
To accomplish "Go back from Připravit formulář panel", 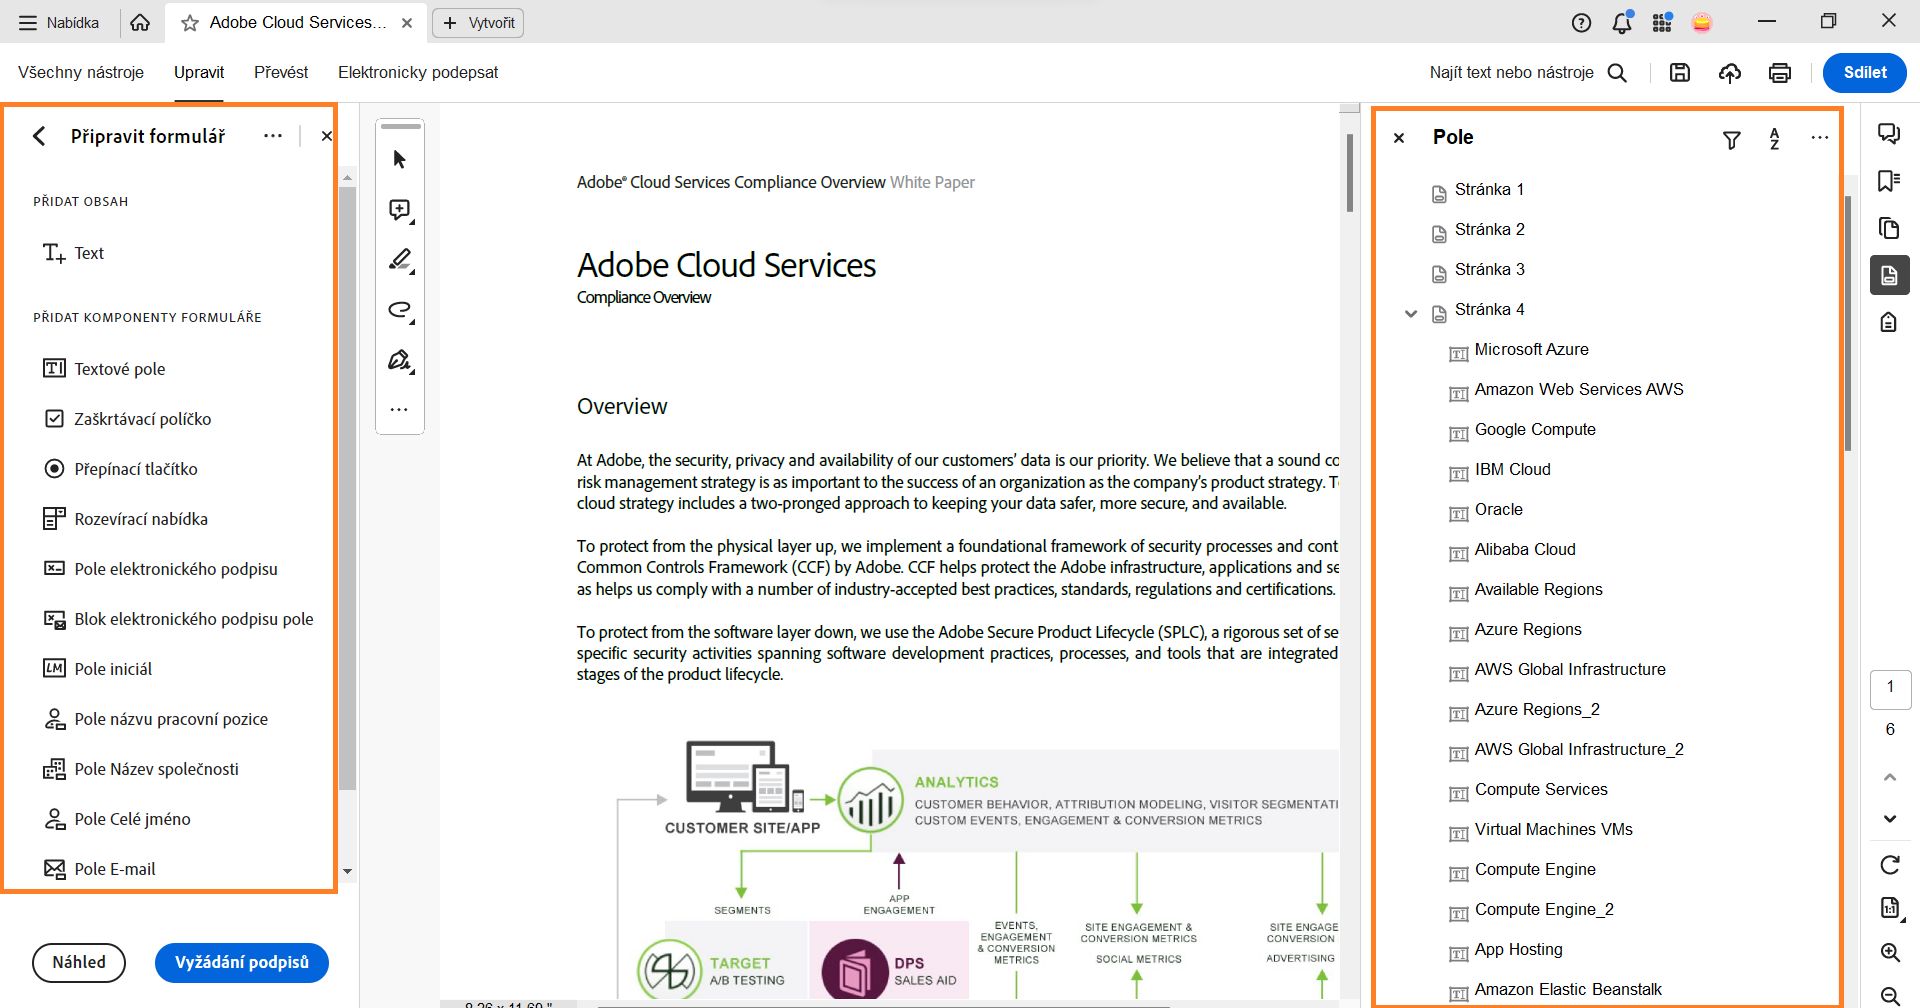I will pos(39,136).
